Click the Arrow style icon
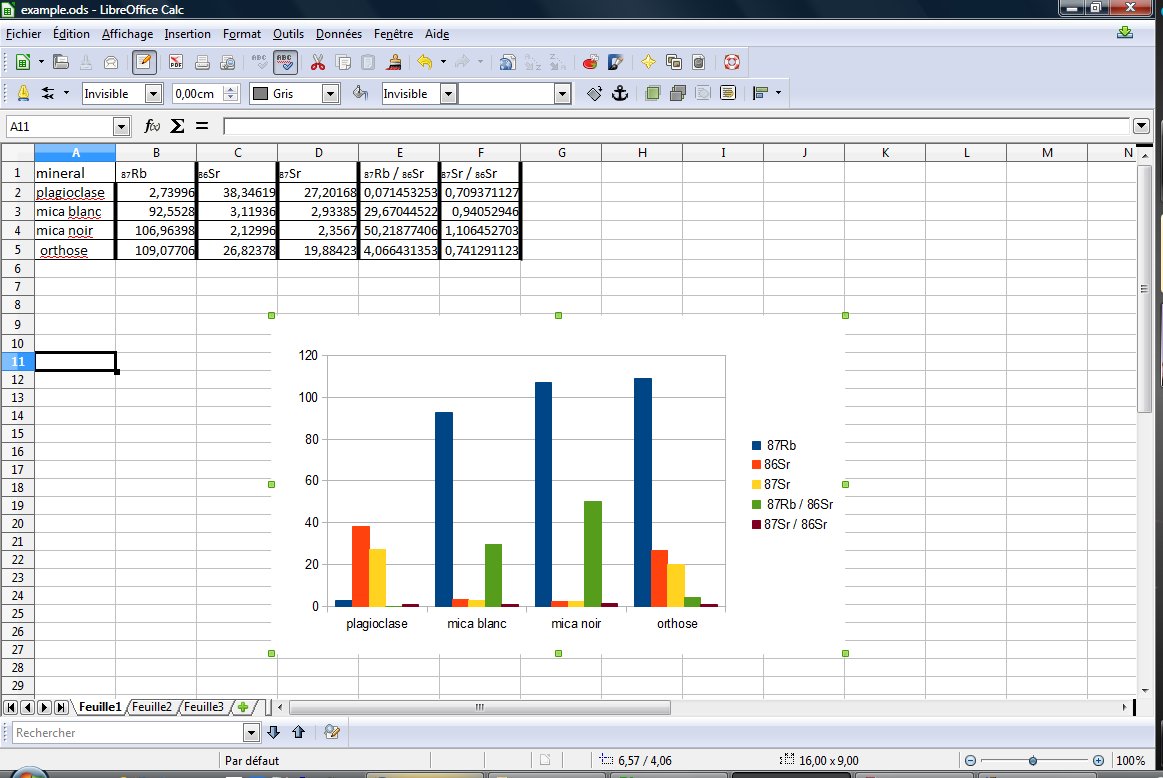The height and width of the screenshot is (778, 1163). [x=48, y=93]
